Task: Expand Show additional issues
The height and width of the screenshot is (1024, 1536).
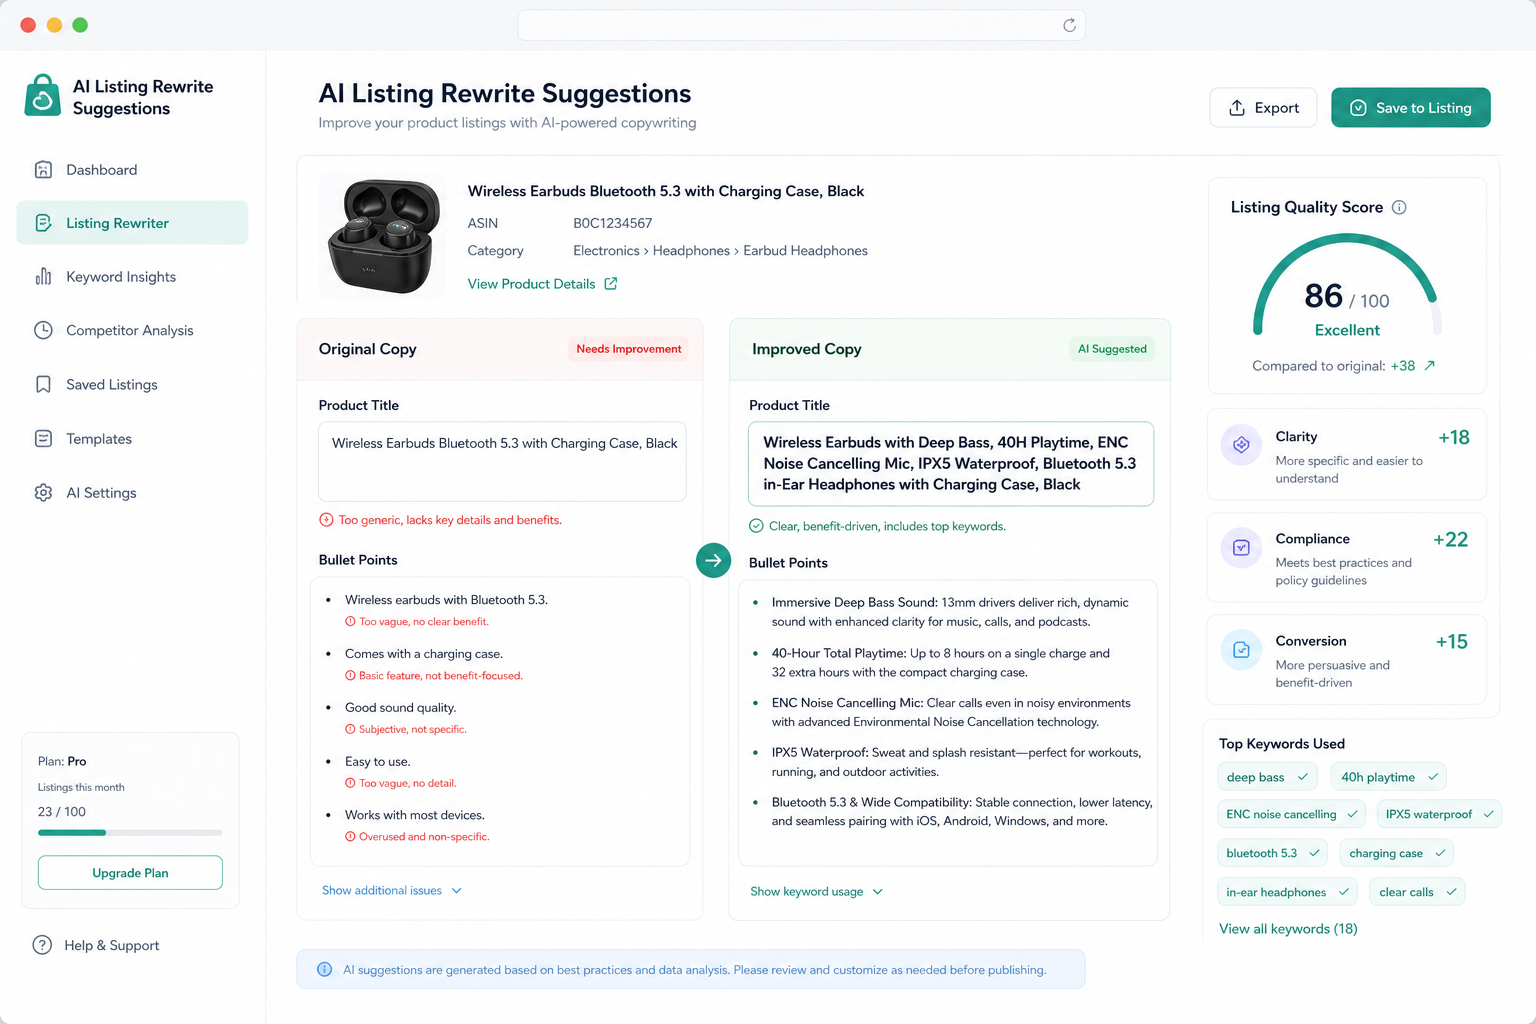Action: [x=392, y=890]
